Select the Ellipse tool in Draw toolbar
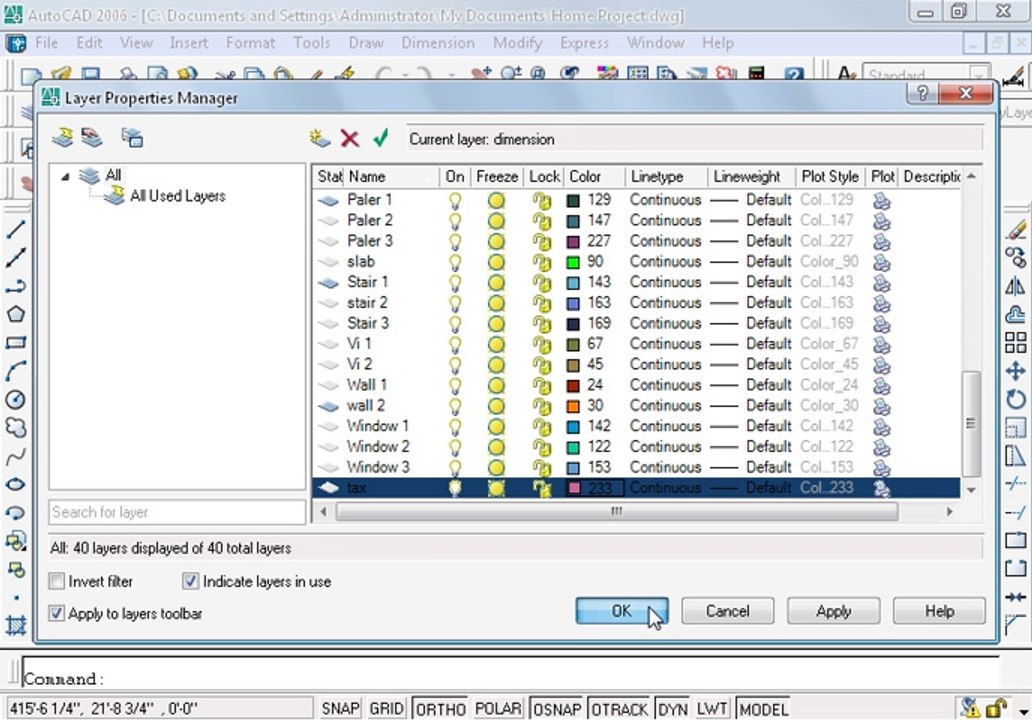Image resolution: width=1032 pixels, height=720 pixels. (x=16, y=484)
